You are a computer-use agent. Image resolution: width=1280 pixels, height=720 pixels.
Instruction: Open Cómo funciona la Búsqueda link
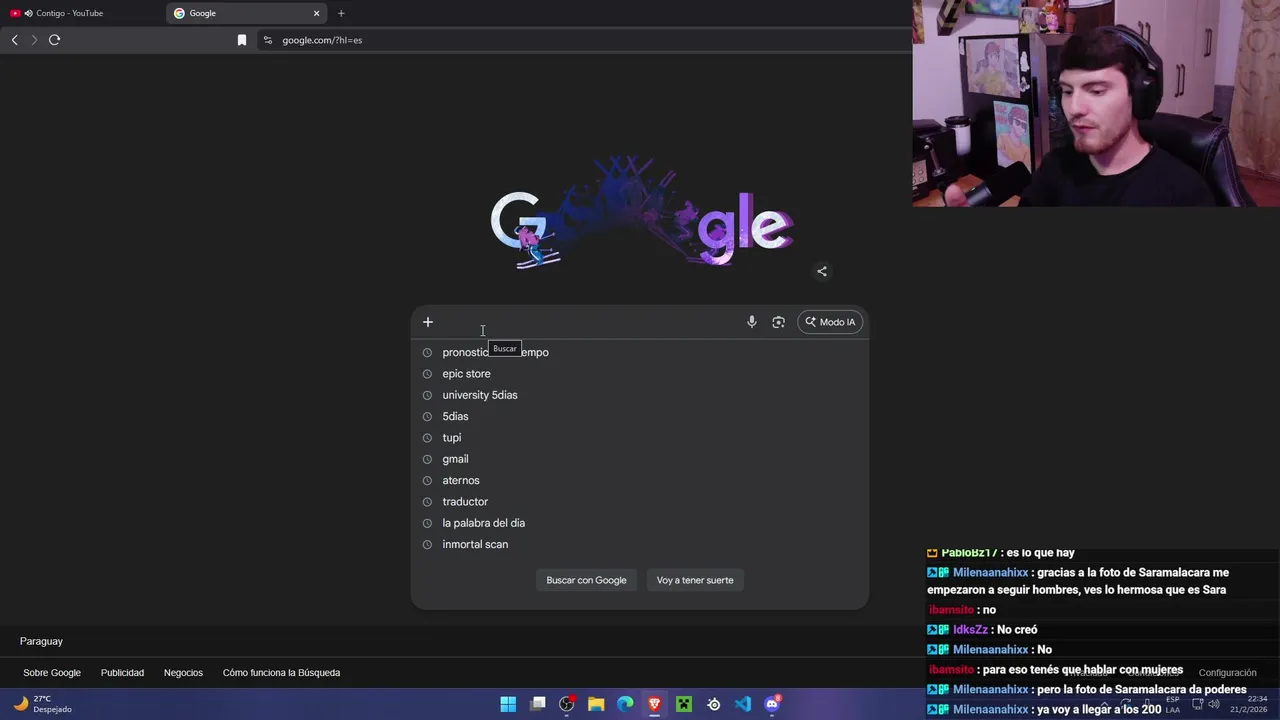pyautogui.click(x=281, y=673)
